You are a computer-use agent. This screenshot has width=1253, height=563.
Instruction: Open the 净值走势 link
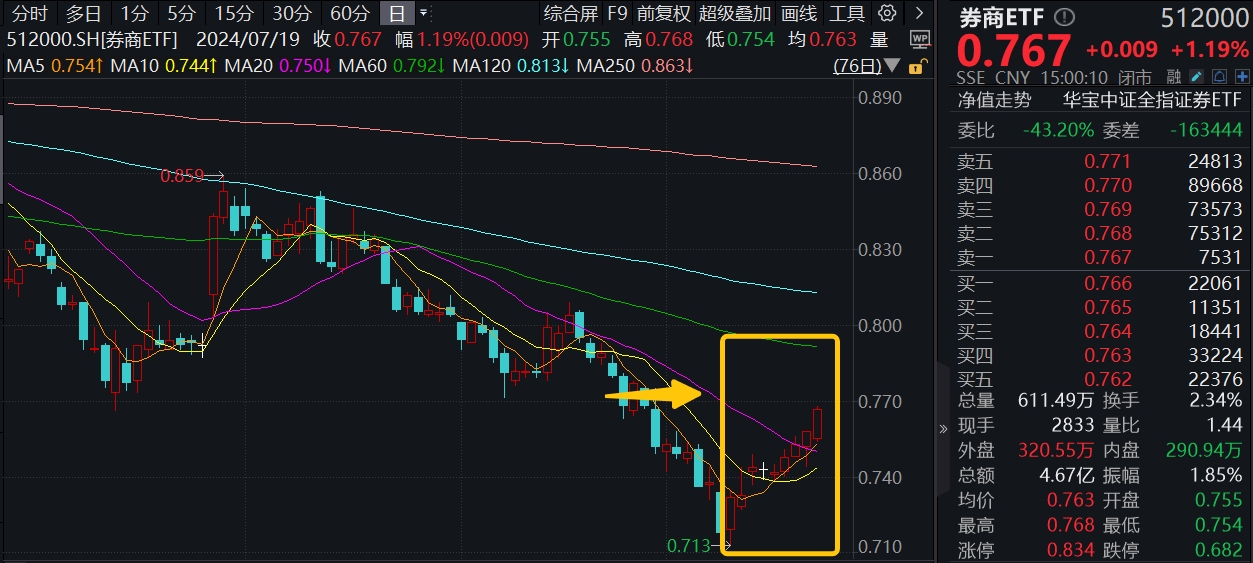(994, 100)
